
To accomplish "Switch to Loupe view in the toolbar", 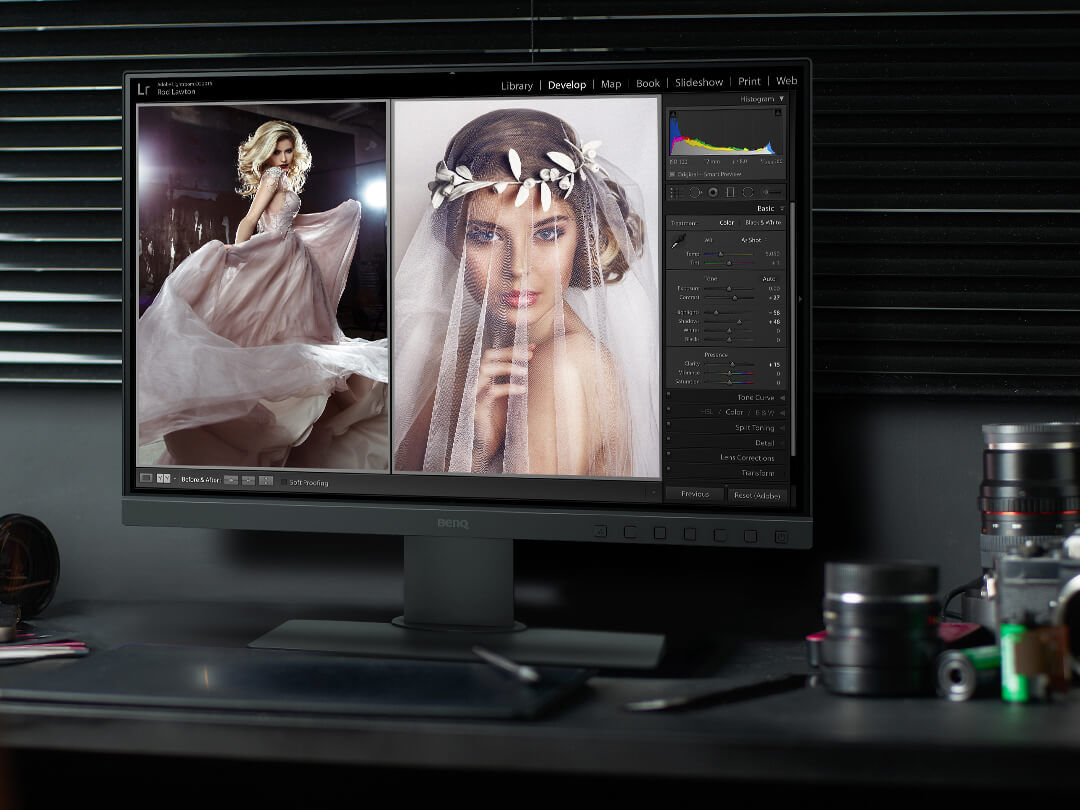I will 147,480.
